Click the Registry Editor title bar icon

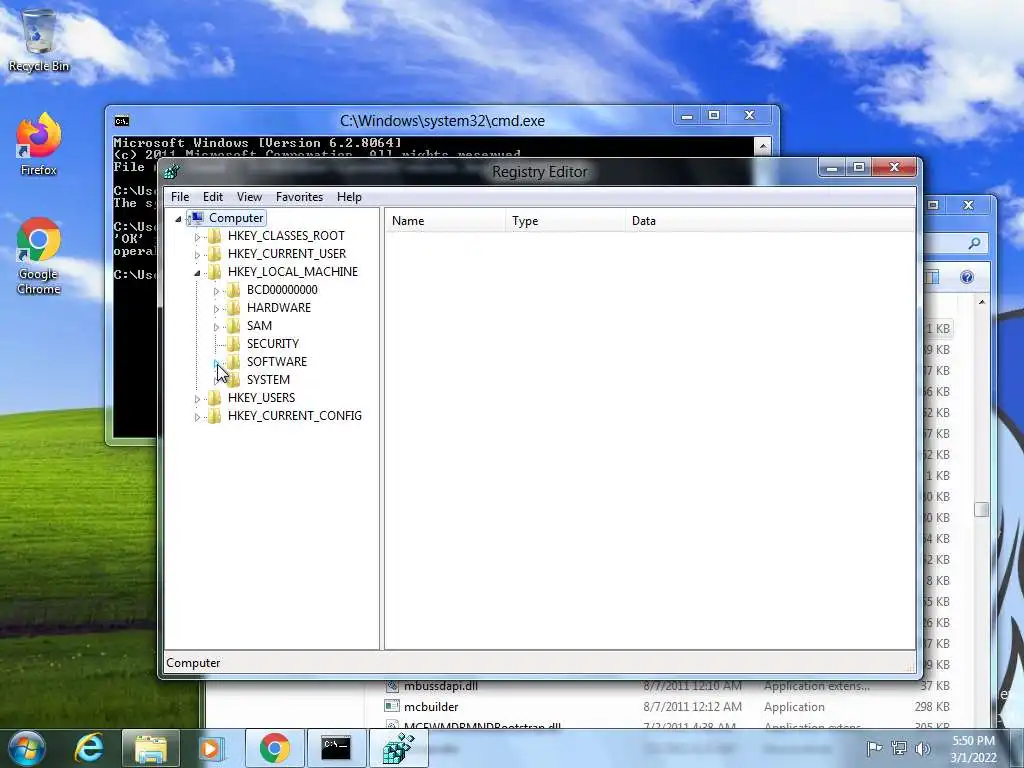172,172
